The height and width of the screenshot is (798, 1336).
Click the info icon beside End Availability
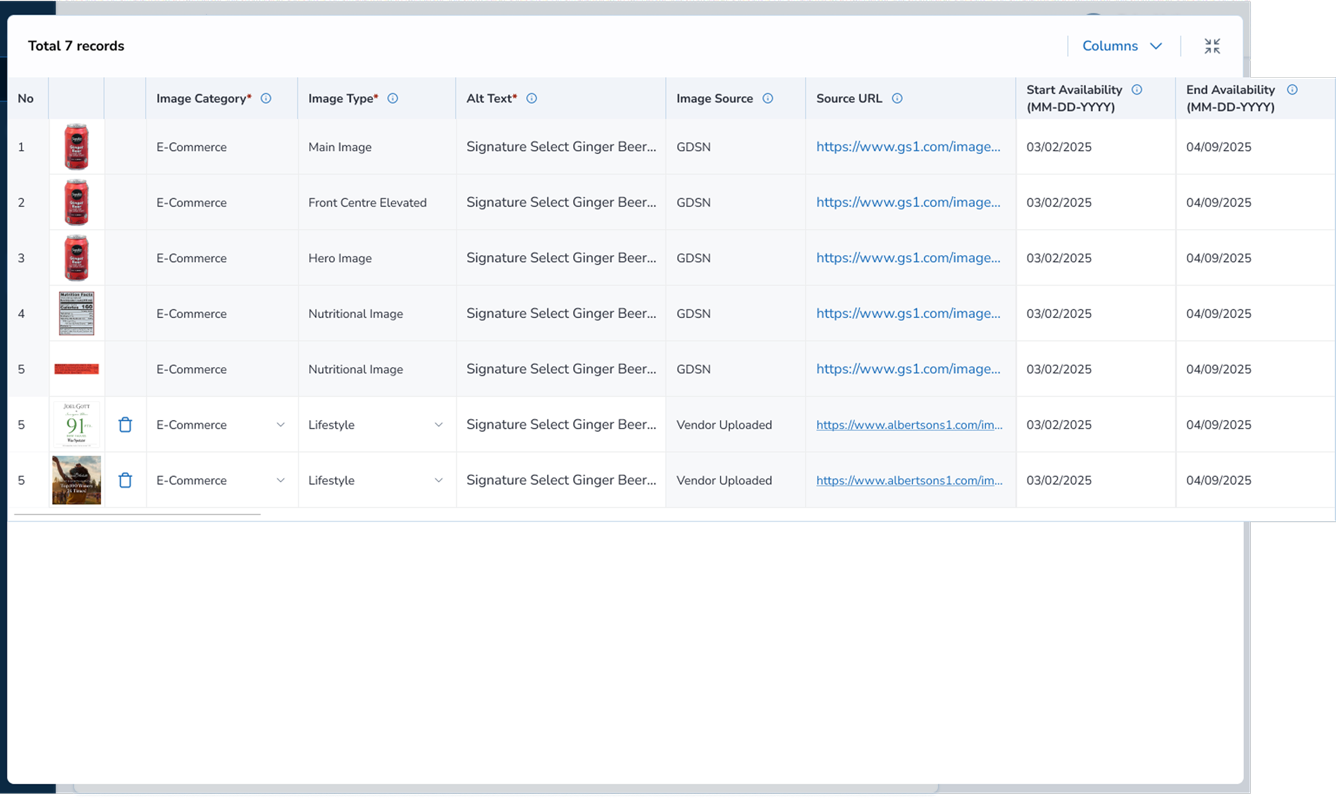[x=1292, y=89]
